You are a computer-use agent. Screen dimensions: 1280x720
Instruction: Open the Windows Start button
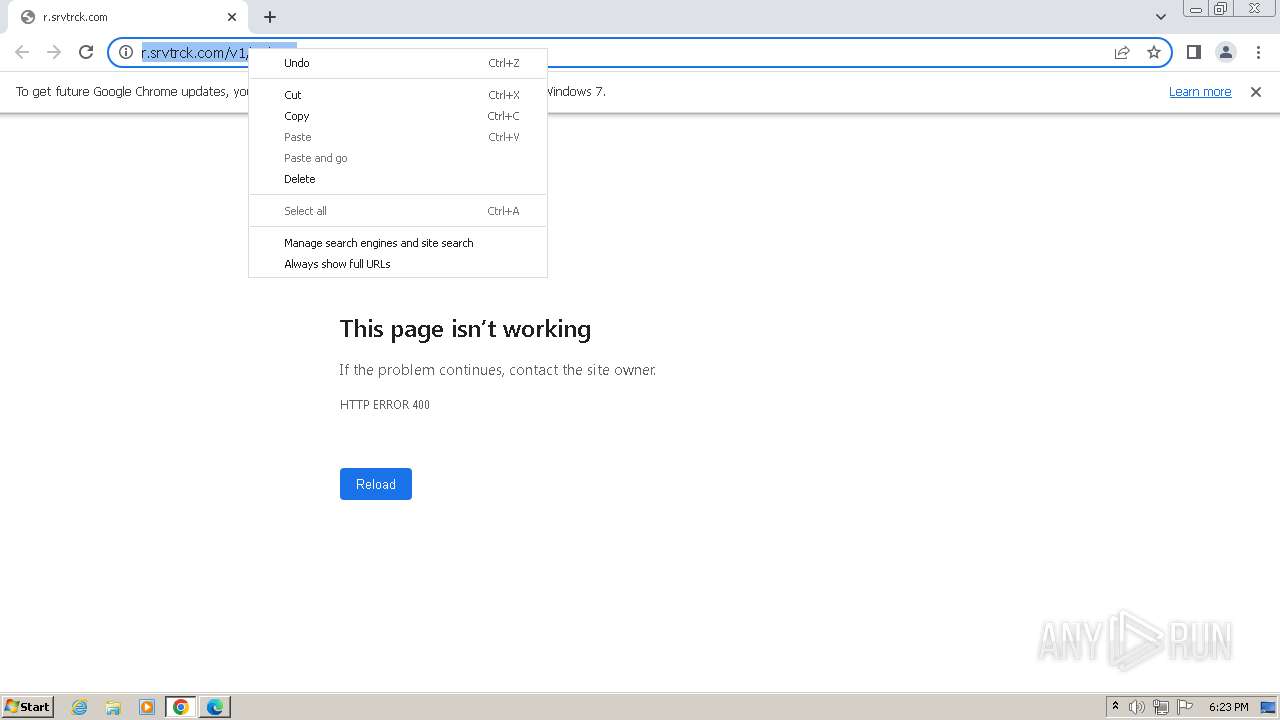[28, 707]
